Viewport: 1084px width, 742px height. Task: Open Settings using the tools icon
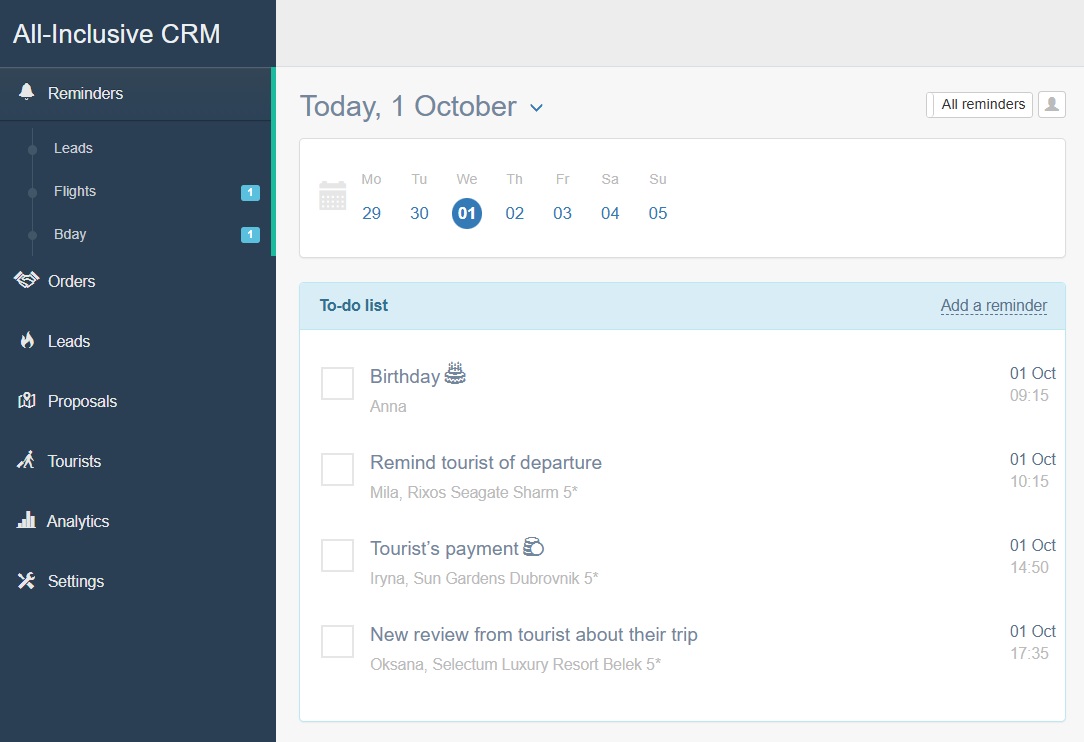click(x=25, y=581)
